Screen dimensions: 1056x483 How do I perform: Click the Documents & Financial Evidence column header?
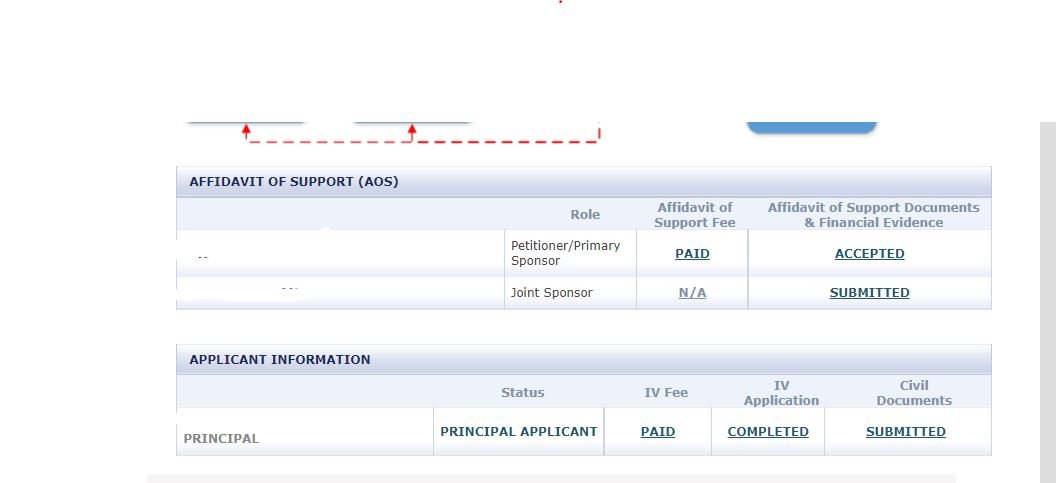(873, 215)
